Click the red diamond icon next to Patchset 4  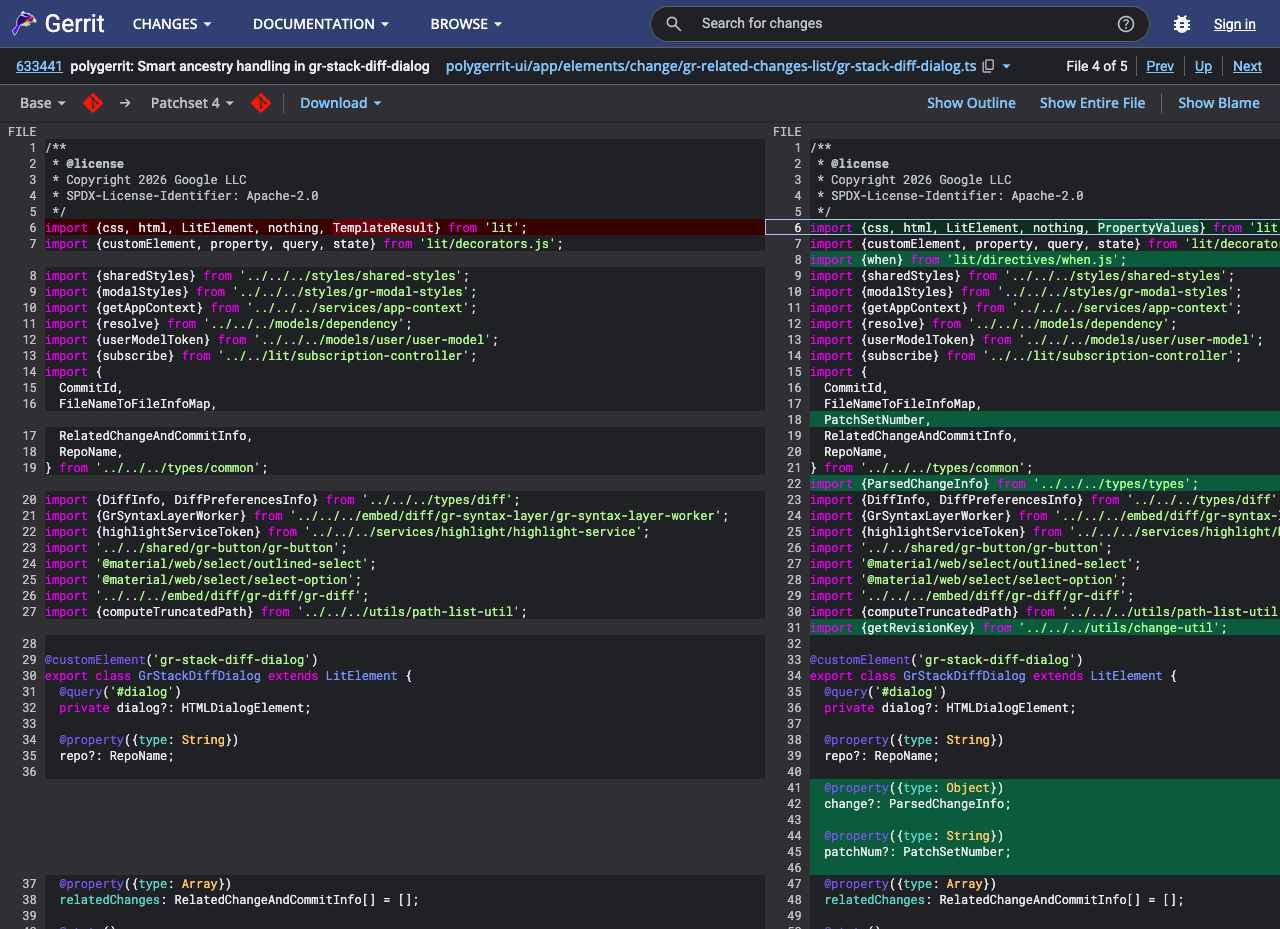point(261,103)
